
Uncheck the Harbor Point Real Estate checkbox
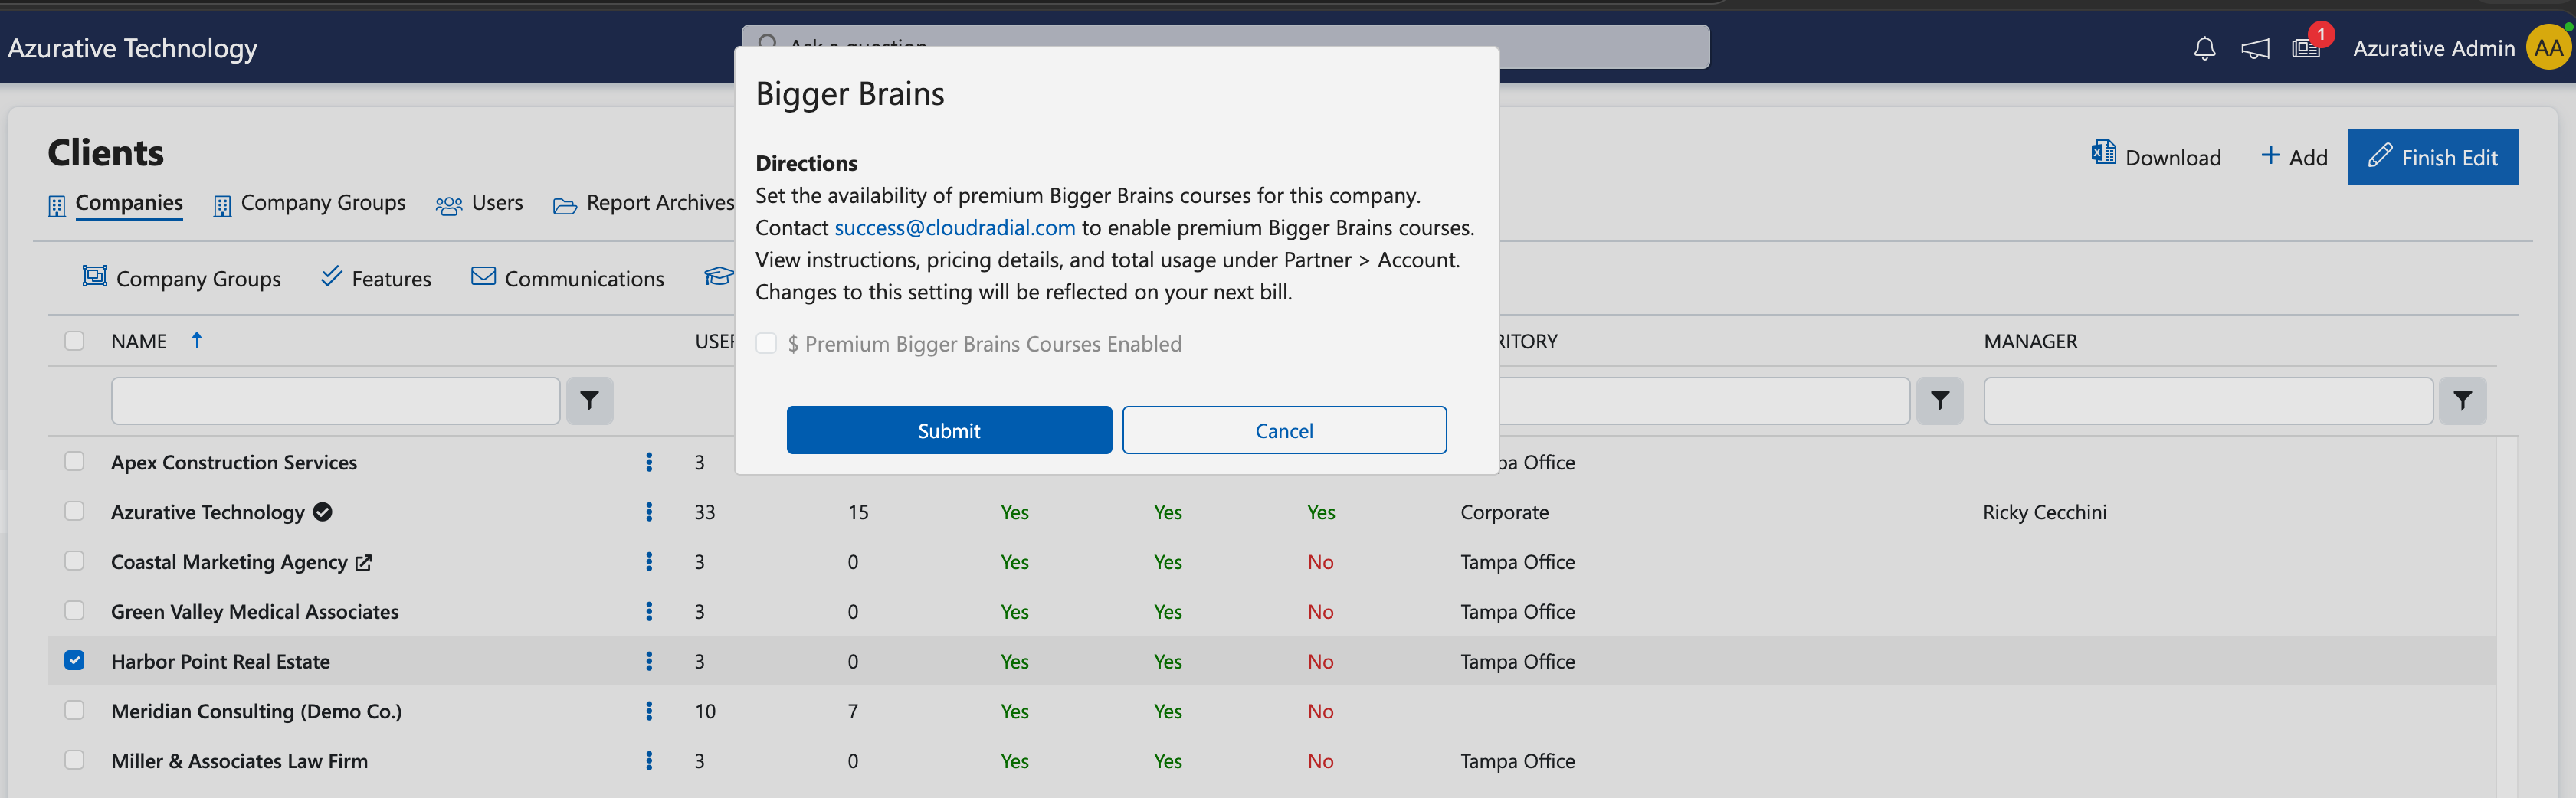[74, 660]
